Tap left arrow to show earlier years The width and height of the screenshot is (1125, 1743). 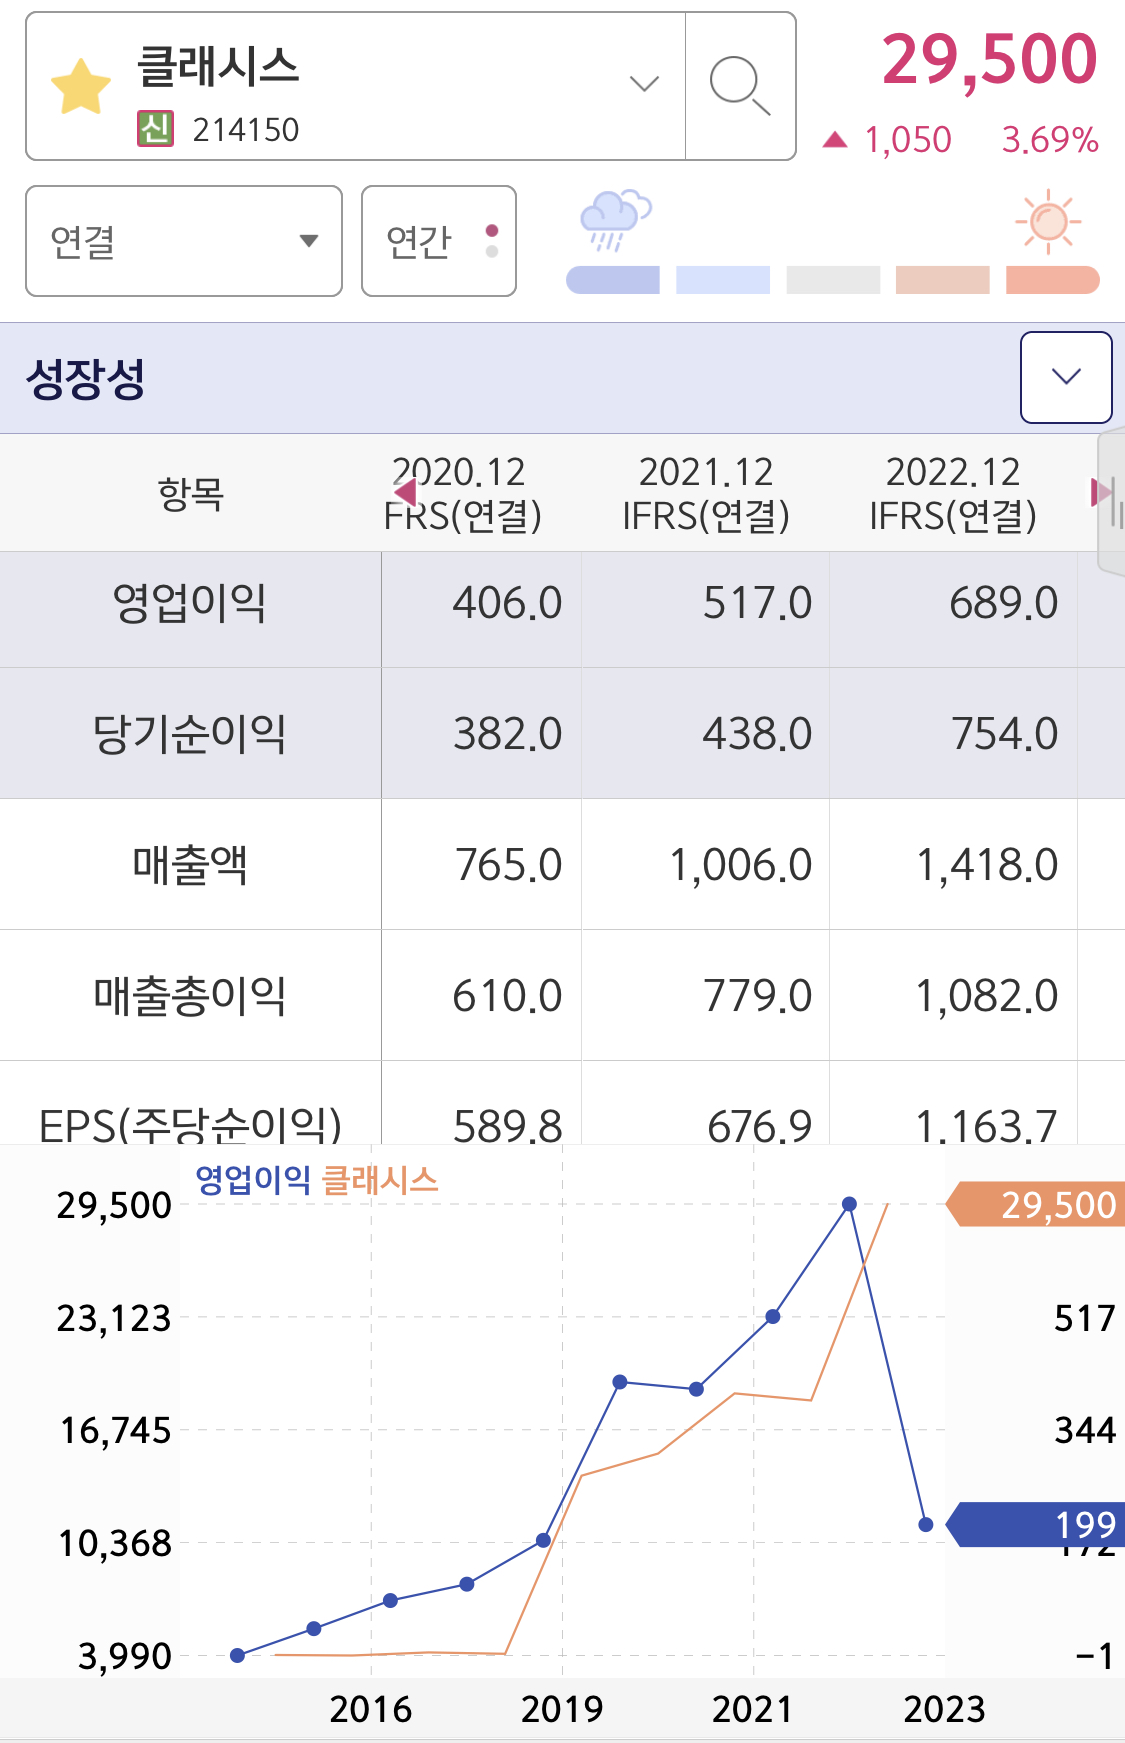pos(405,492)
